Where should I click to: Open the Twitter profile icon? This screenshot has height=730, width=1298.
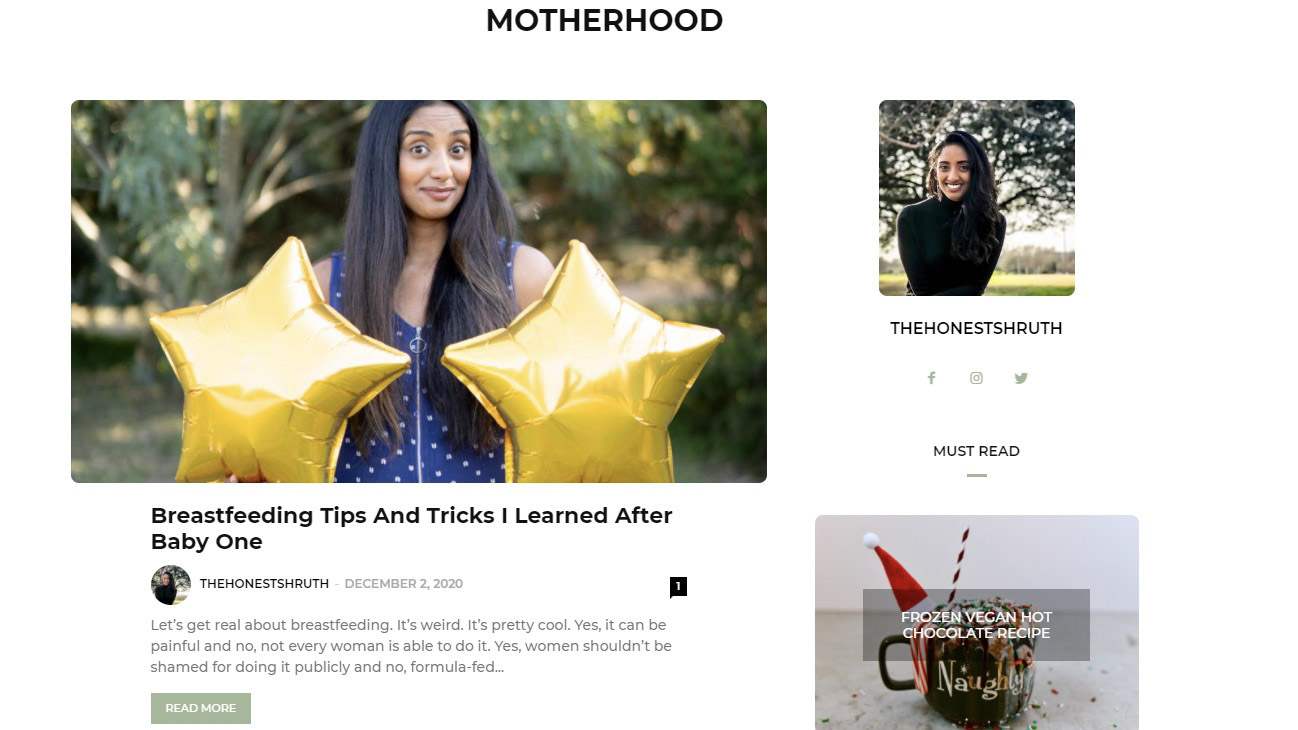[x=1021, y=378]
